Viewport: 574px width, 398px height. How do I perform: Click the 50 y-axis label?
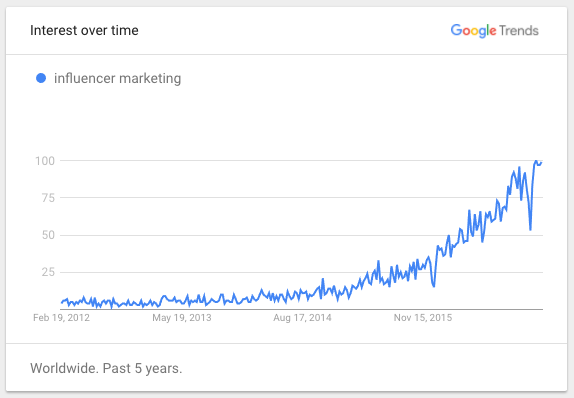[48, 235]
